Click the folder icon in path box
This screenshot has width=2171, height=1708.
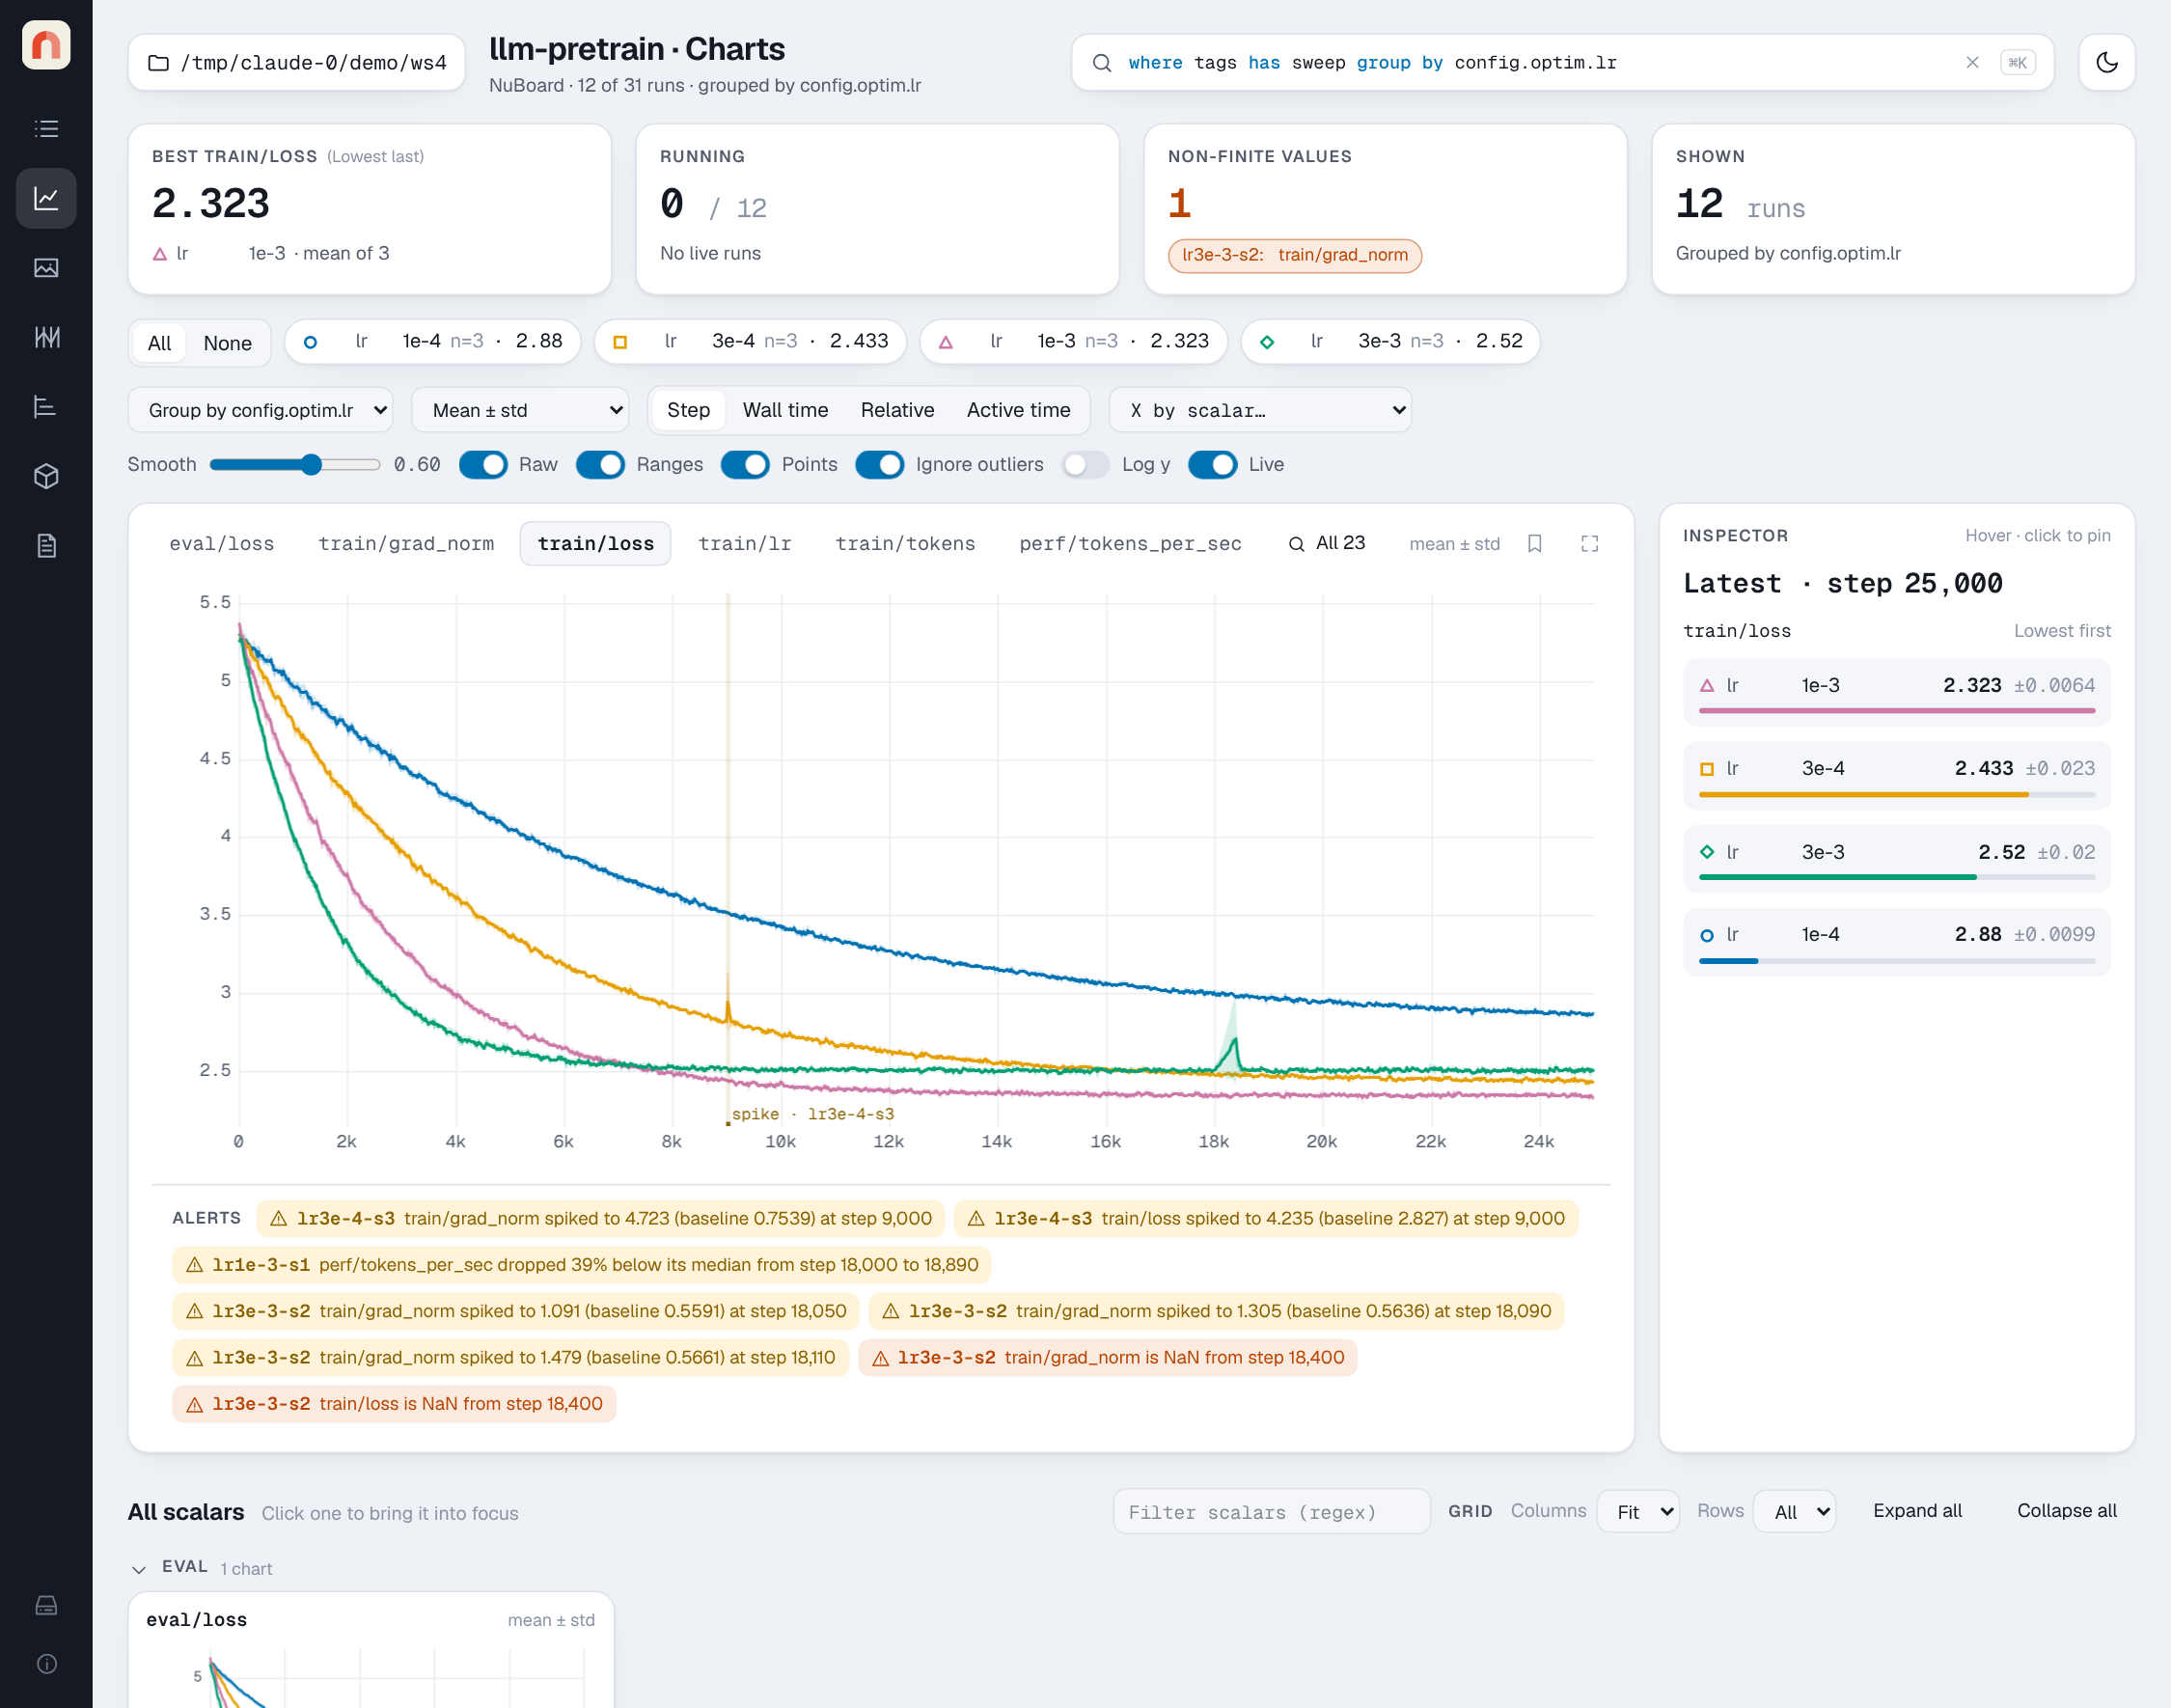coord(158,63)
